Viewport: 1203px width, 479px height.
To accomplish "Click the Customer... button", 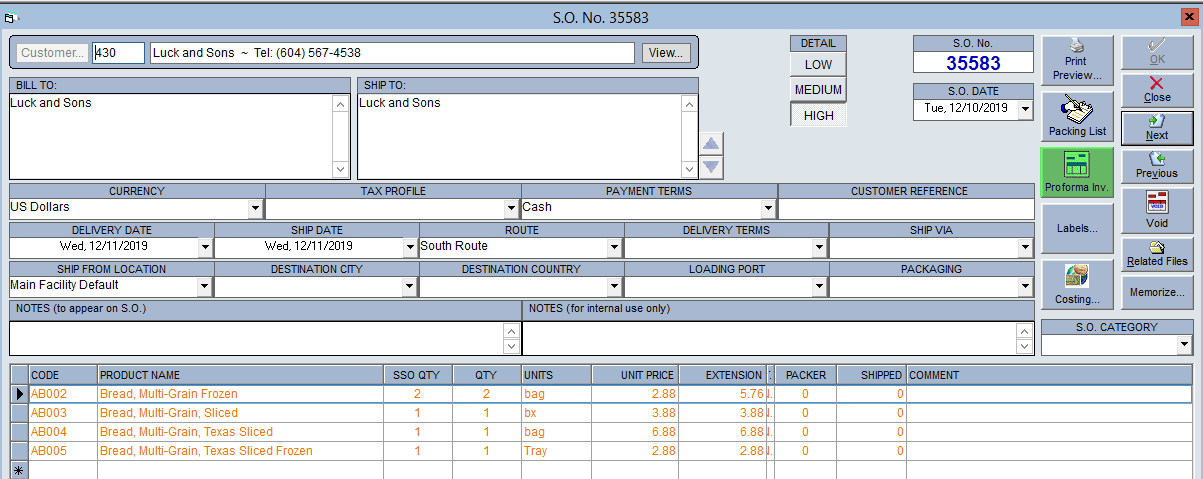I will pos(52,53).
